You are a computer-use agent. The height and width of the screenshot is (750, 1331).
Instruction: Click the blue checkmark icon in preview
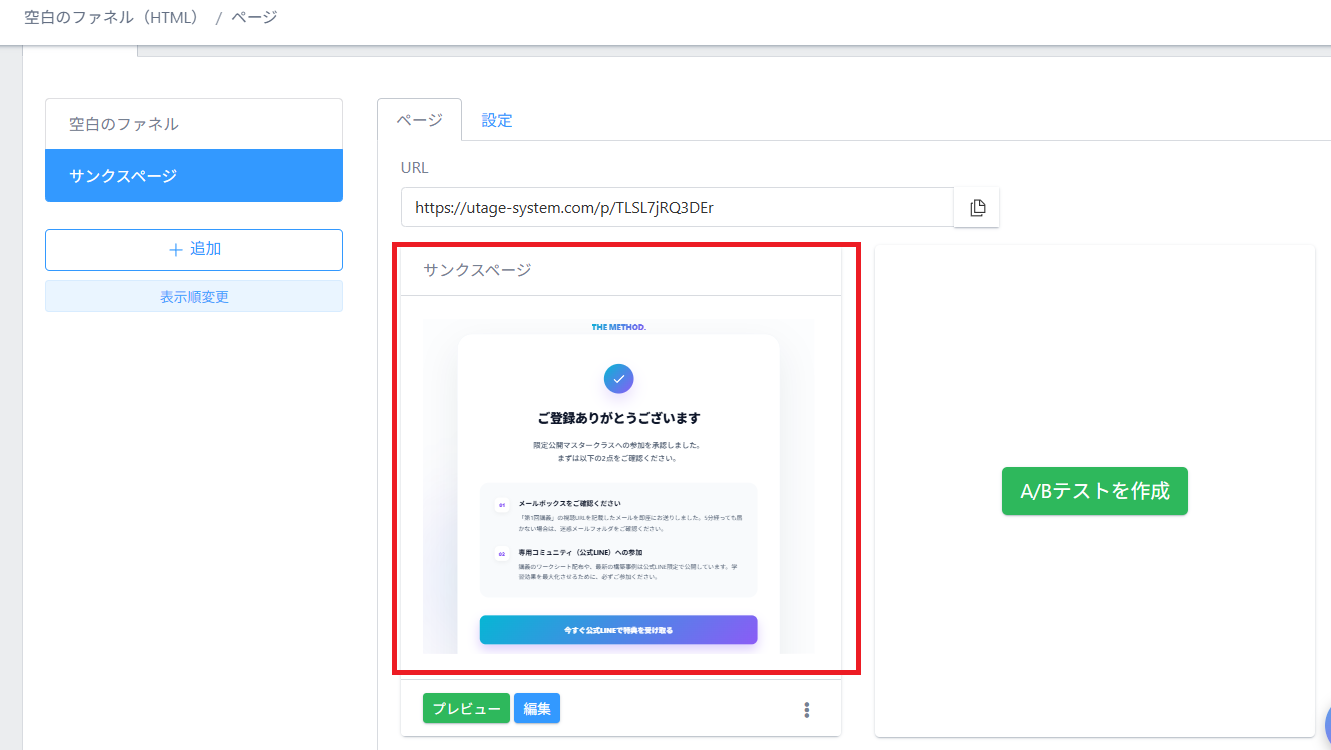coord(618,379)
